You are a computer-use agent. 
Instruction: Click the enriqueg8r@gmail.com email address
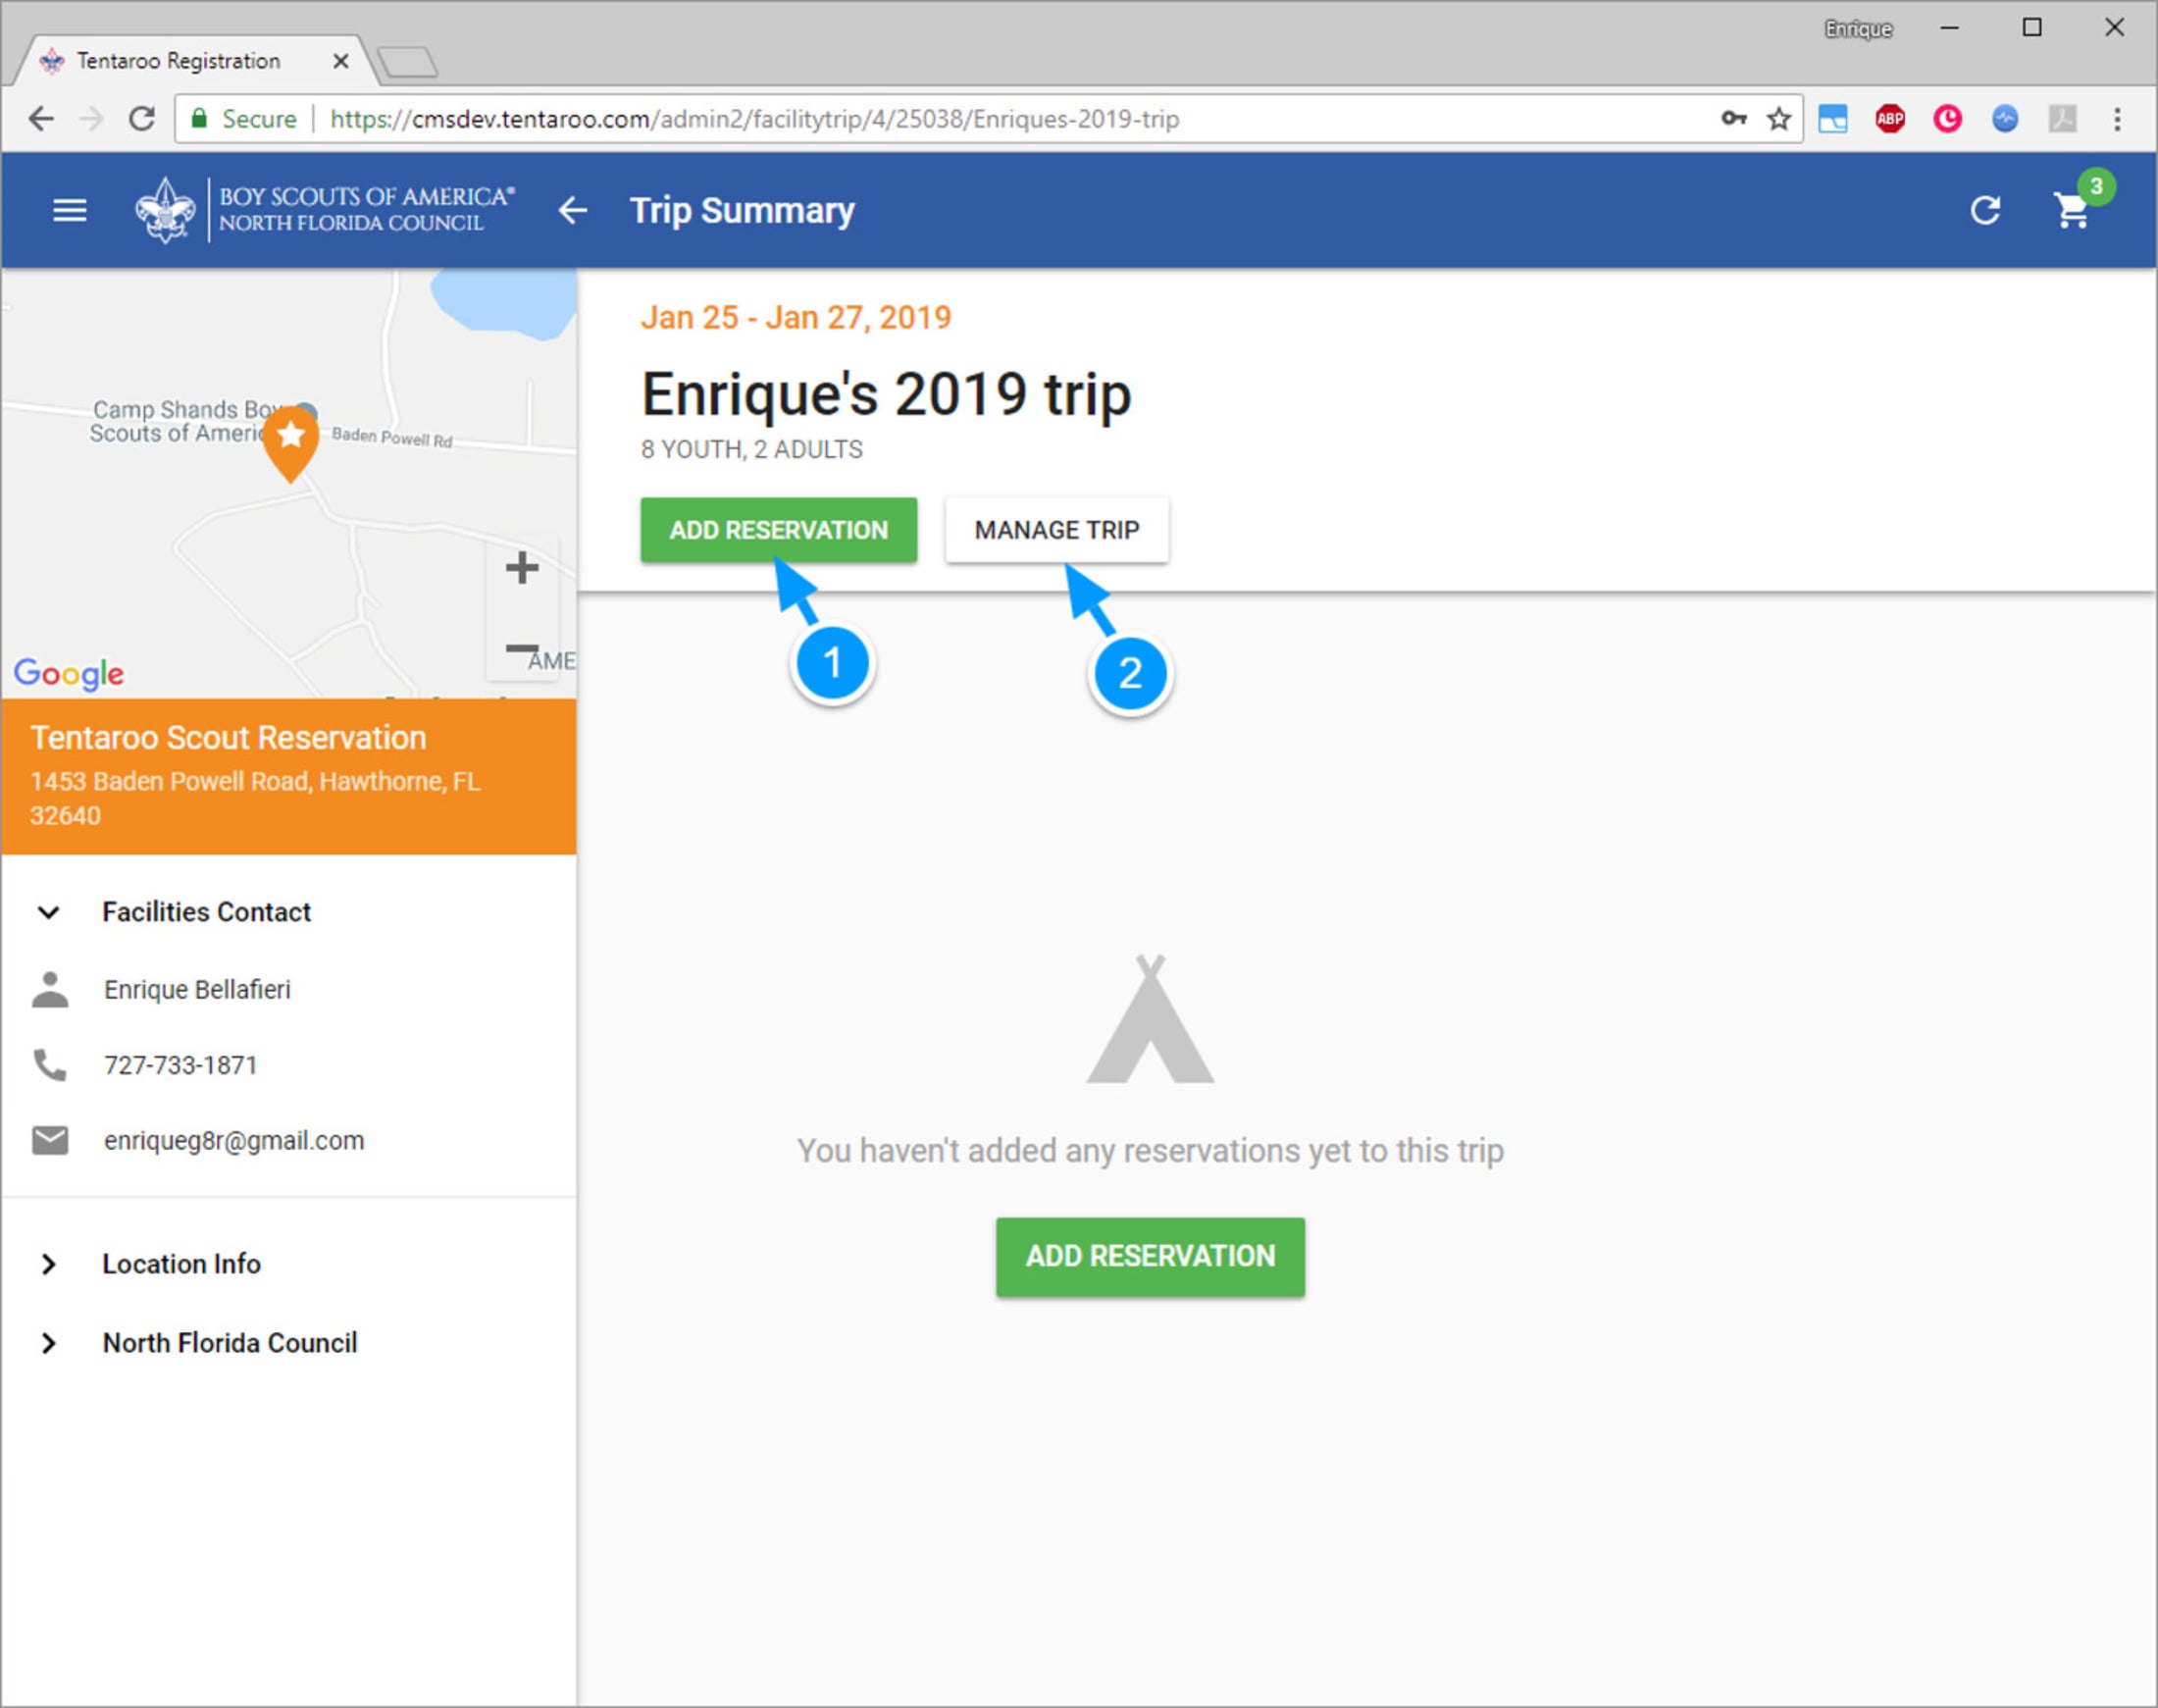(234, 1141)
